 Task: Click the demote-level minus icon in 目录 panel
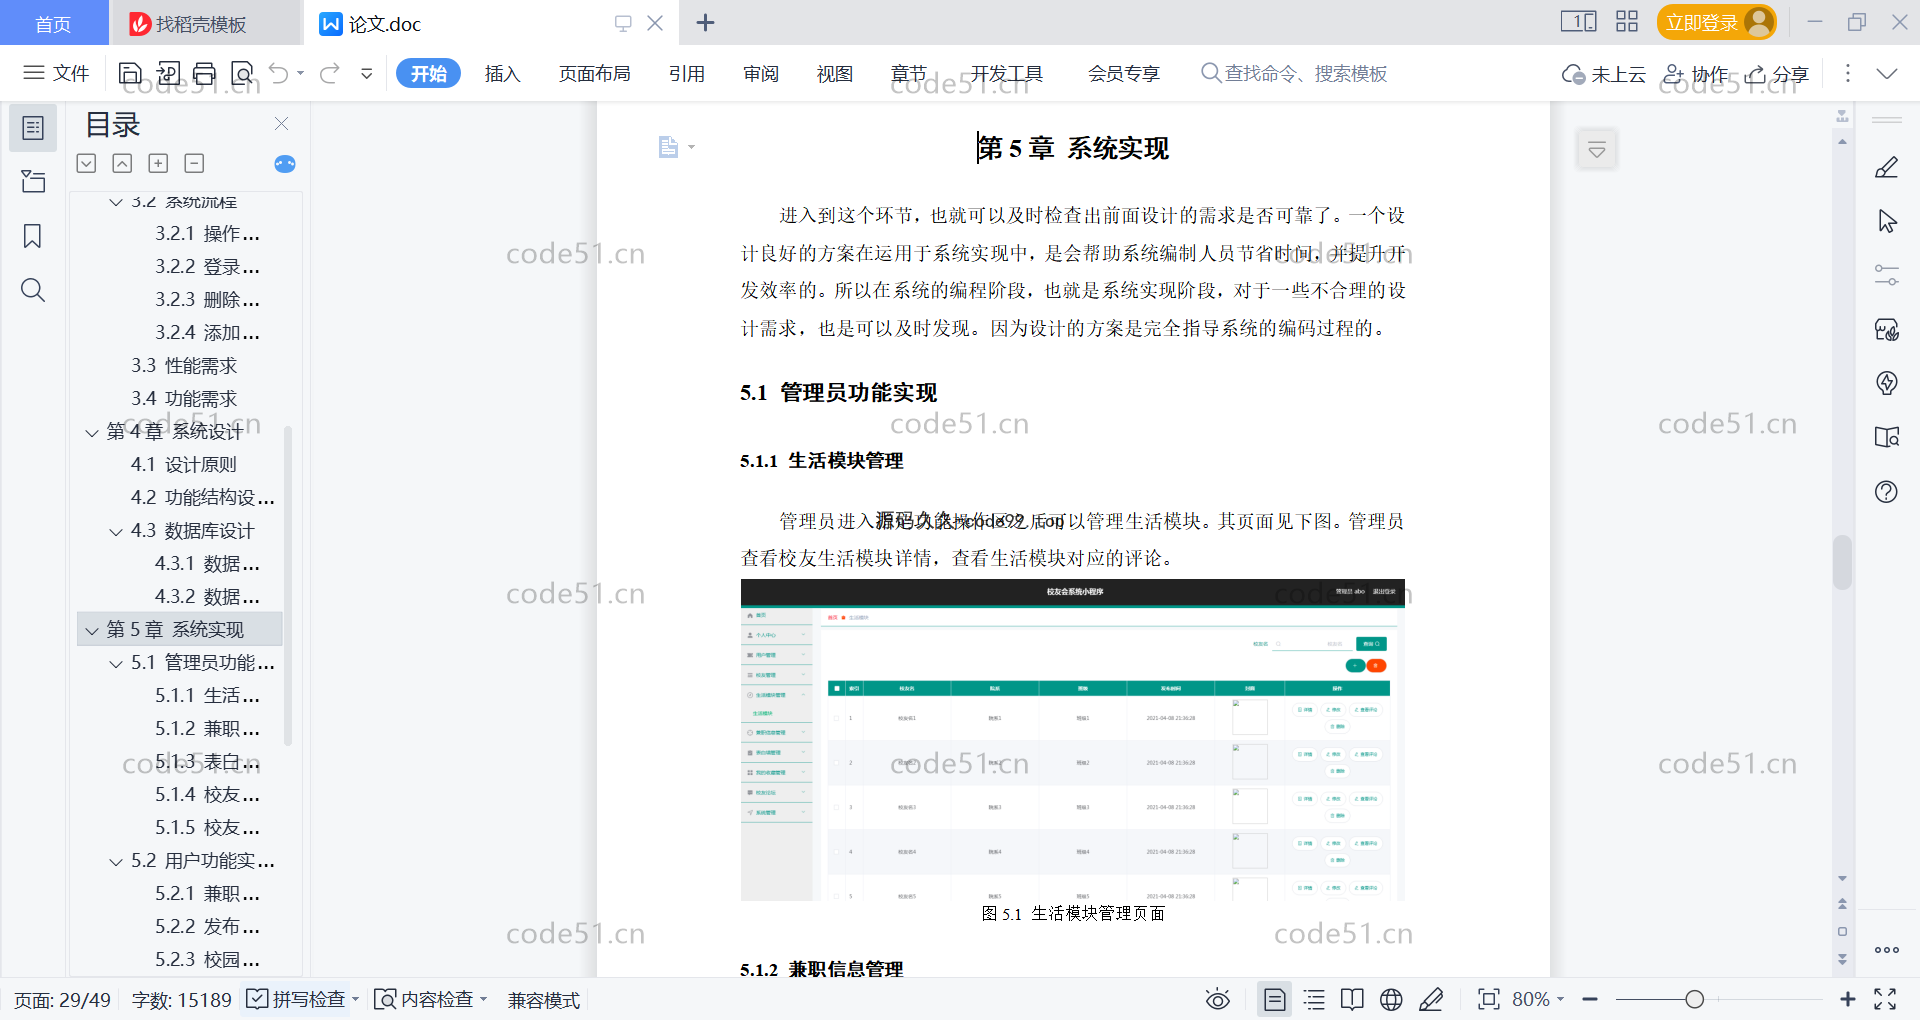click(194, 163)
